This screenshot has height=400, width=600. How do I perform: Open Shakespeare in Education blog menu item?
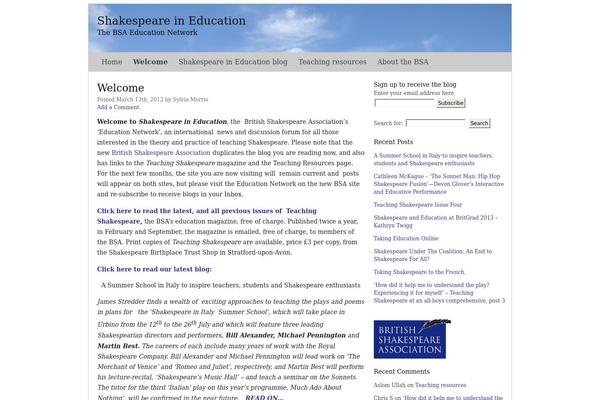click(x=233, y=62)
